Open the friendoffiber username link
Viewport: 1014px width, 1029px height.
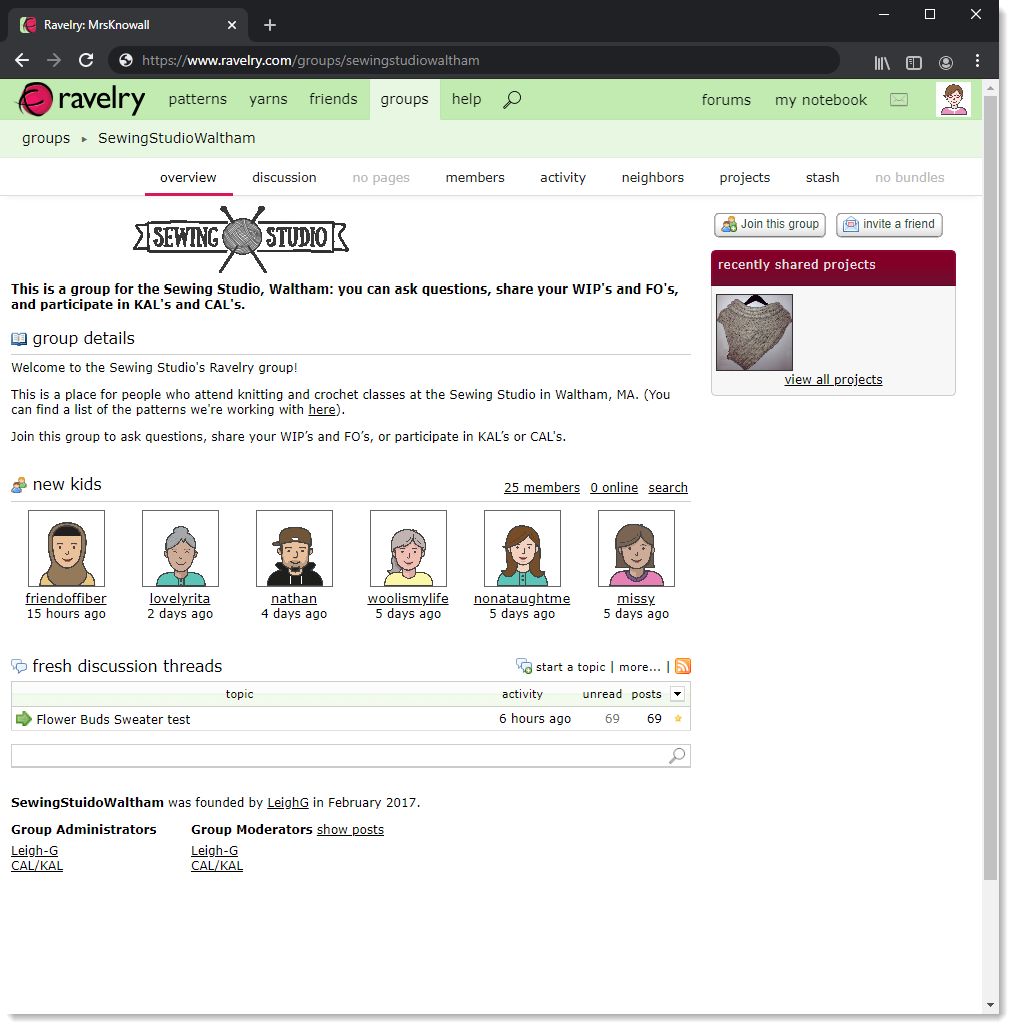pyautogui.click(x=66, y=598)
